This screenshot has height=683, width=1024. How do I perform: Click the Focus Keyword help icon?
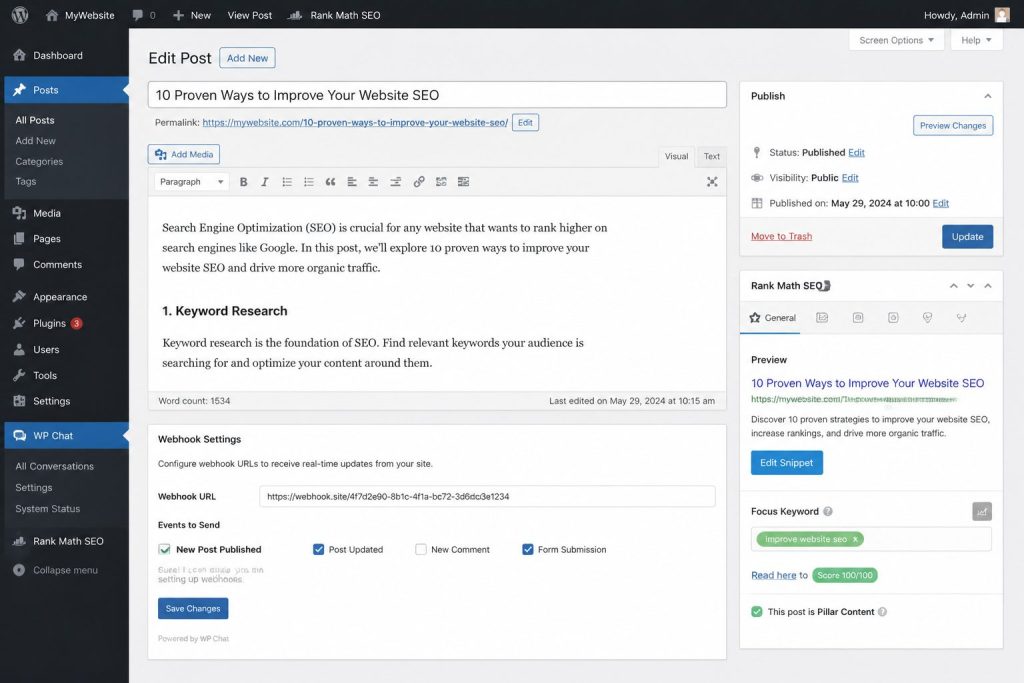click(x=828, y=511)
